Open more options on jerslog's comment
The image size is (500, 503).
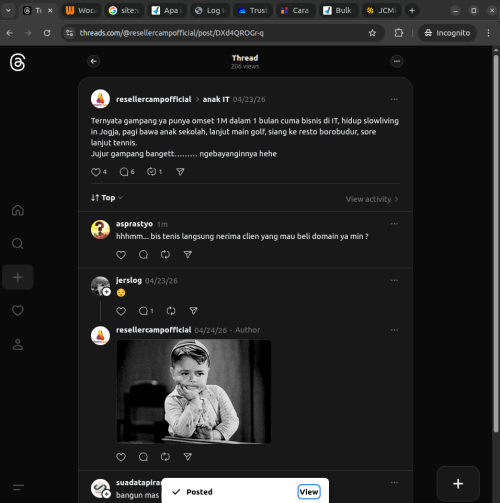394,280
